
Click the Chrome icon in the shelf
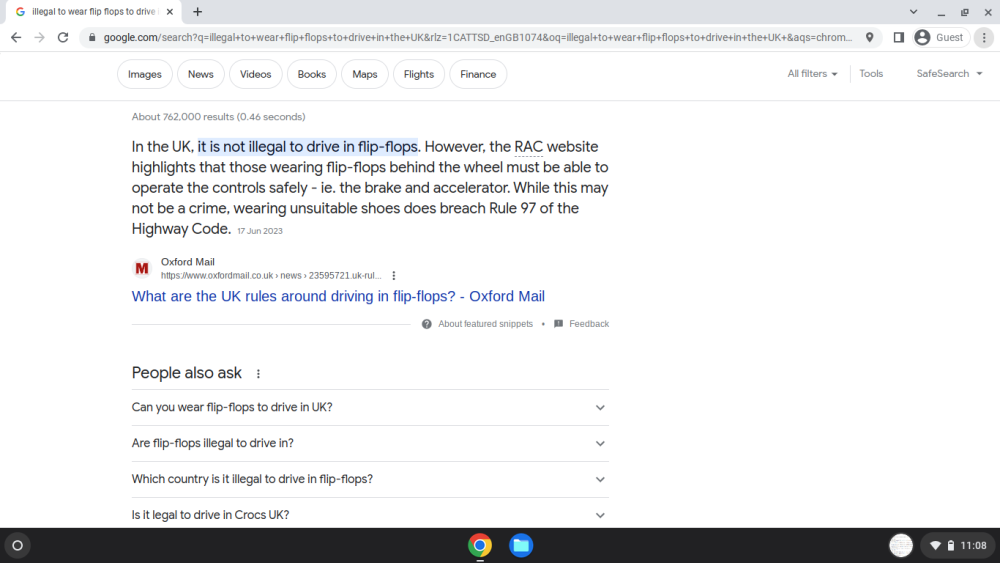tap(480, 545)
